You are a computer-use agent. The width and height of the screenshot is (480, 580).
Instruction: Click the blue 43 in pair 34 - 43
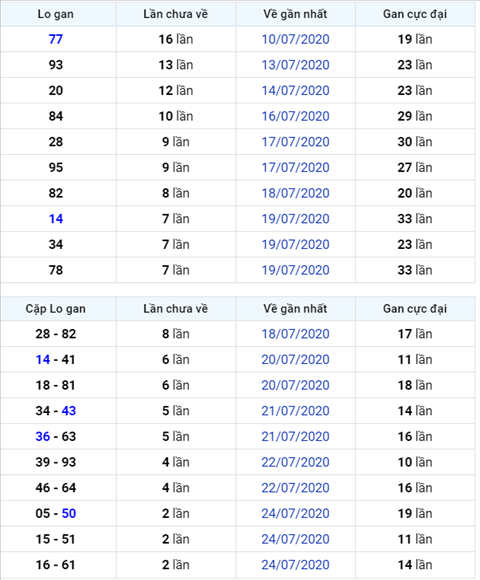tap(69, 411)
